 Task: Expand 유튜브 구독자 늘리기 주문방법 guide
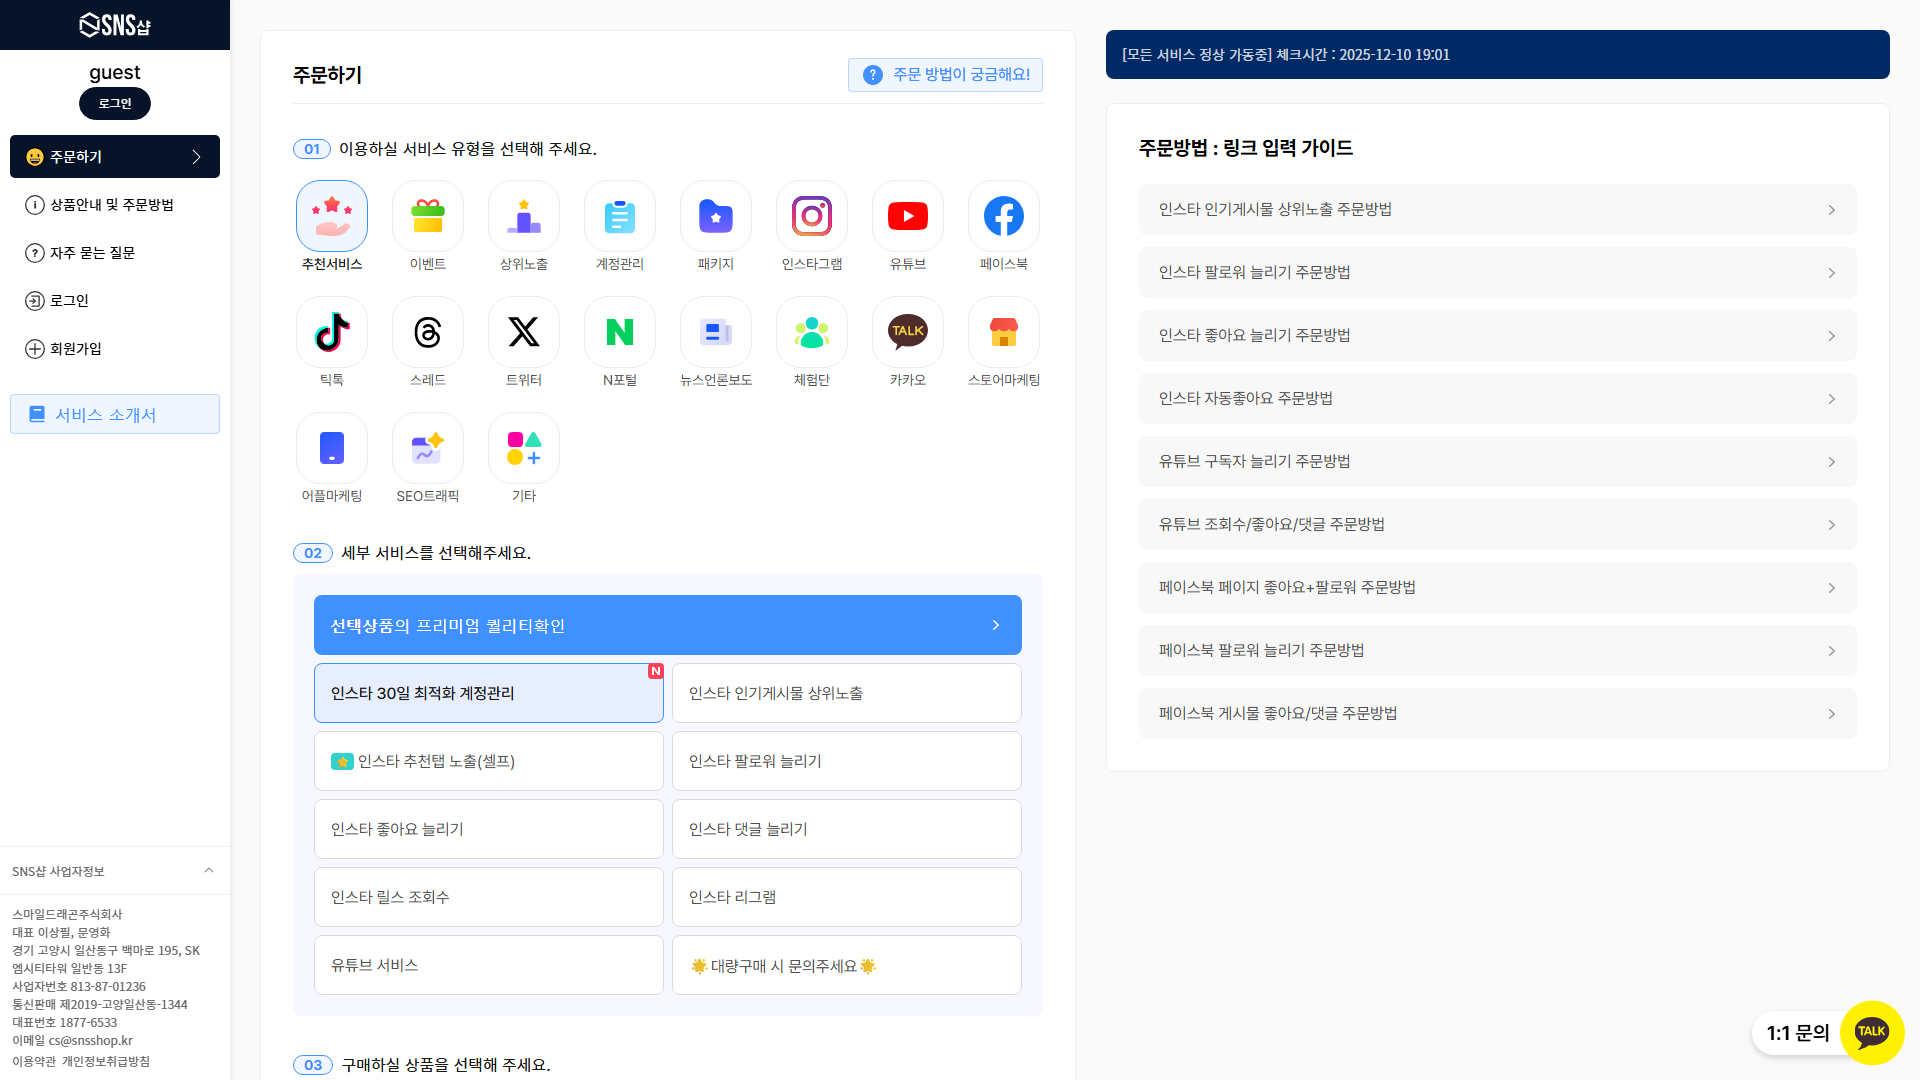click(1497, 461)
